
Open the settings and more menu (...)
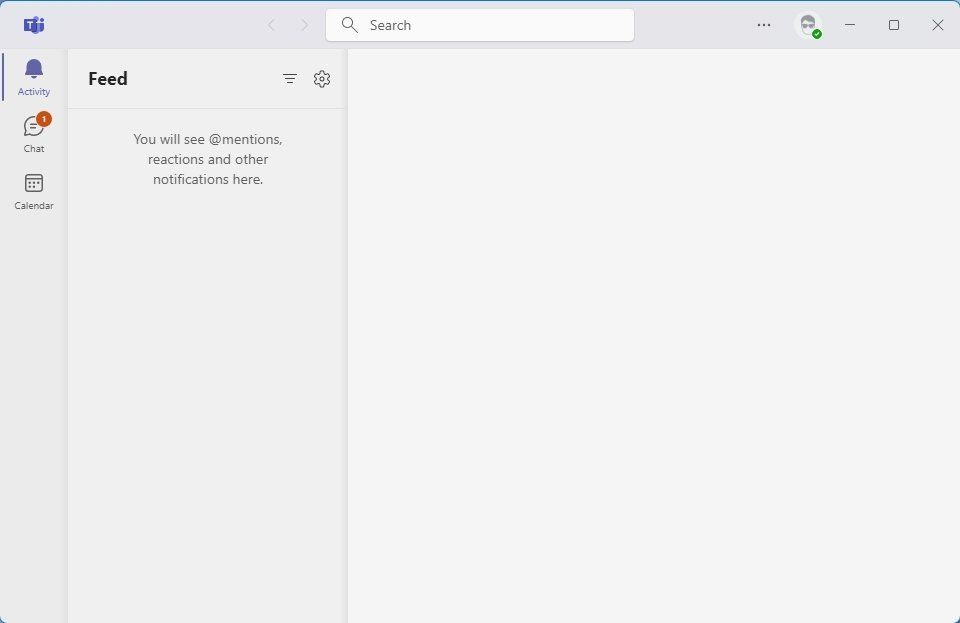(x=764, y=25)
